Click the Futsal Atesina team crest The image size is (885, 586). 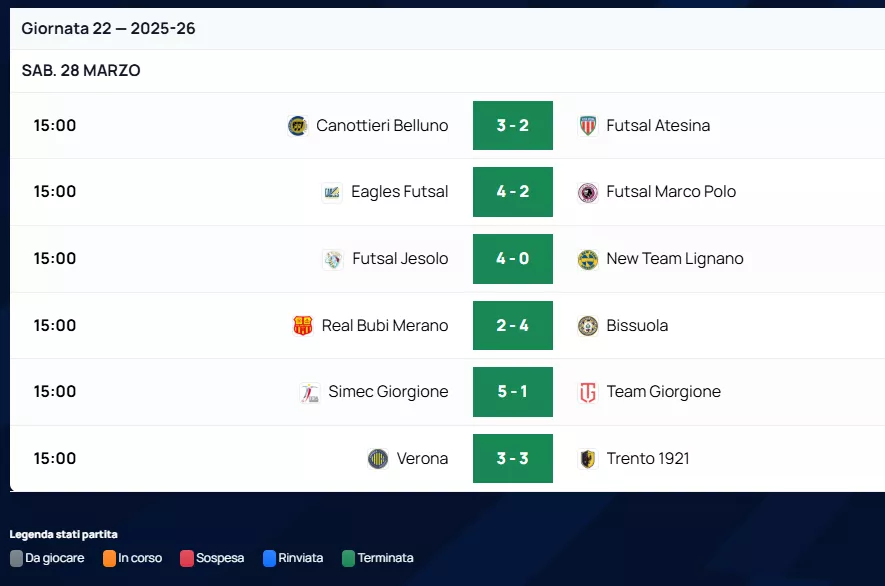tap(588, 126)
